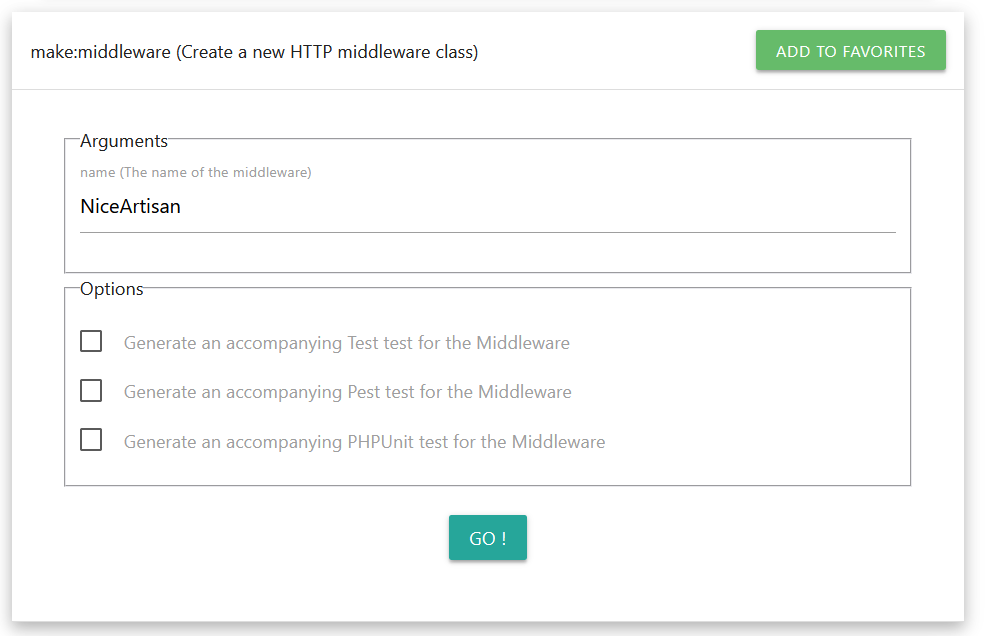Click the Options section legend
The image size is (987, 636).
[x=112, y=289]
